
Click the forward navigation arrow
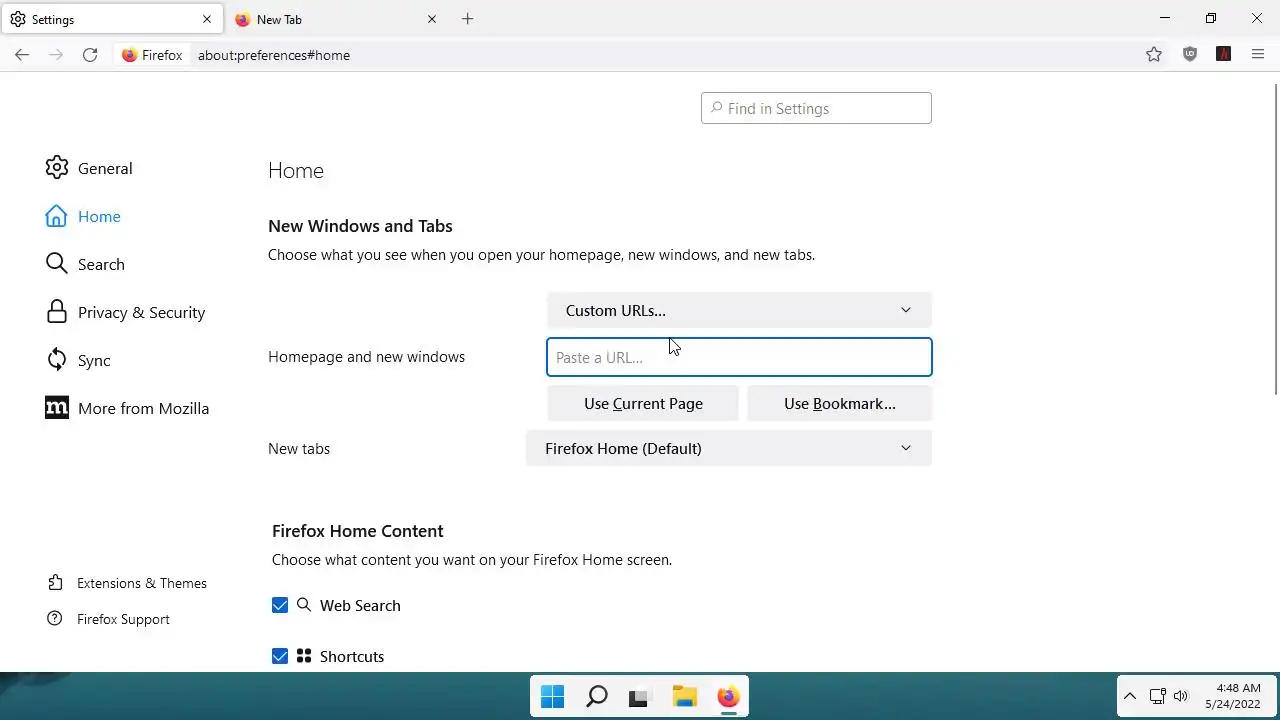pos(56,55)
